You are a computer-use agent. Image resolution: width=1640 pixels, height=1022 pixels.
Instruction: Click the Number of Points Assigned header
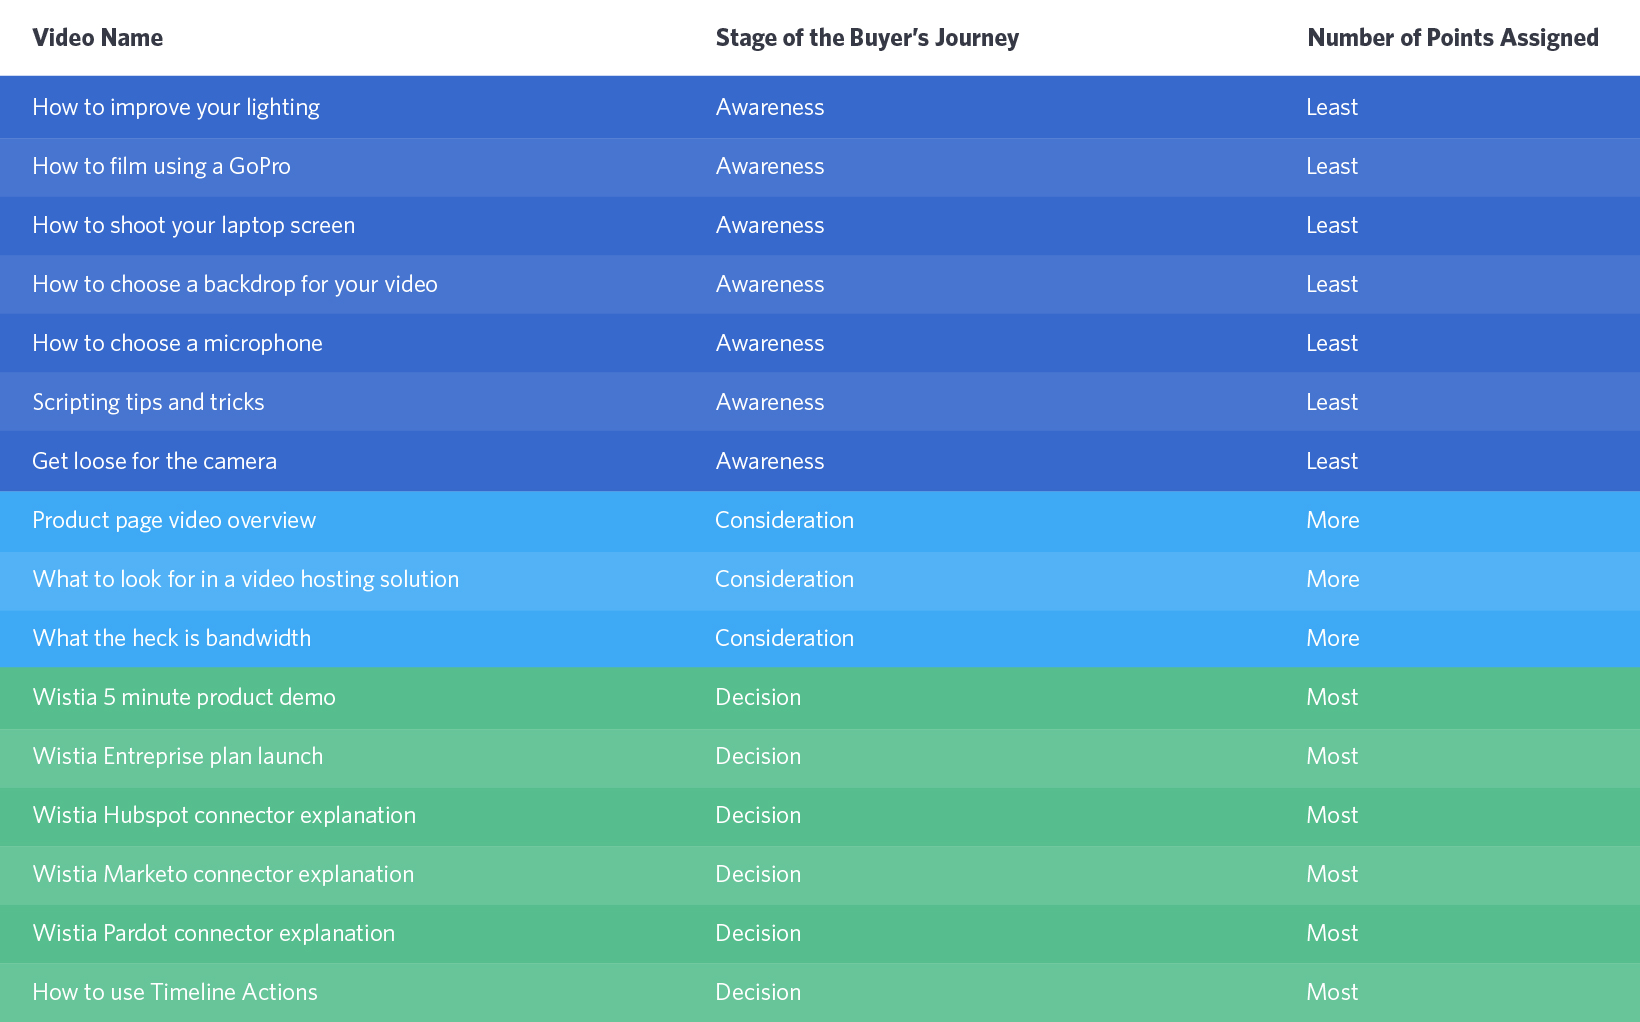(x=1453, y=38)
